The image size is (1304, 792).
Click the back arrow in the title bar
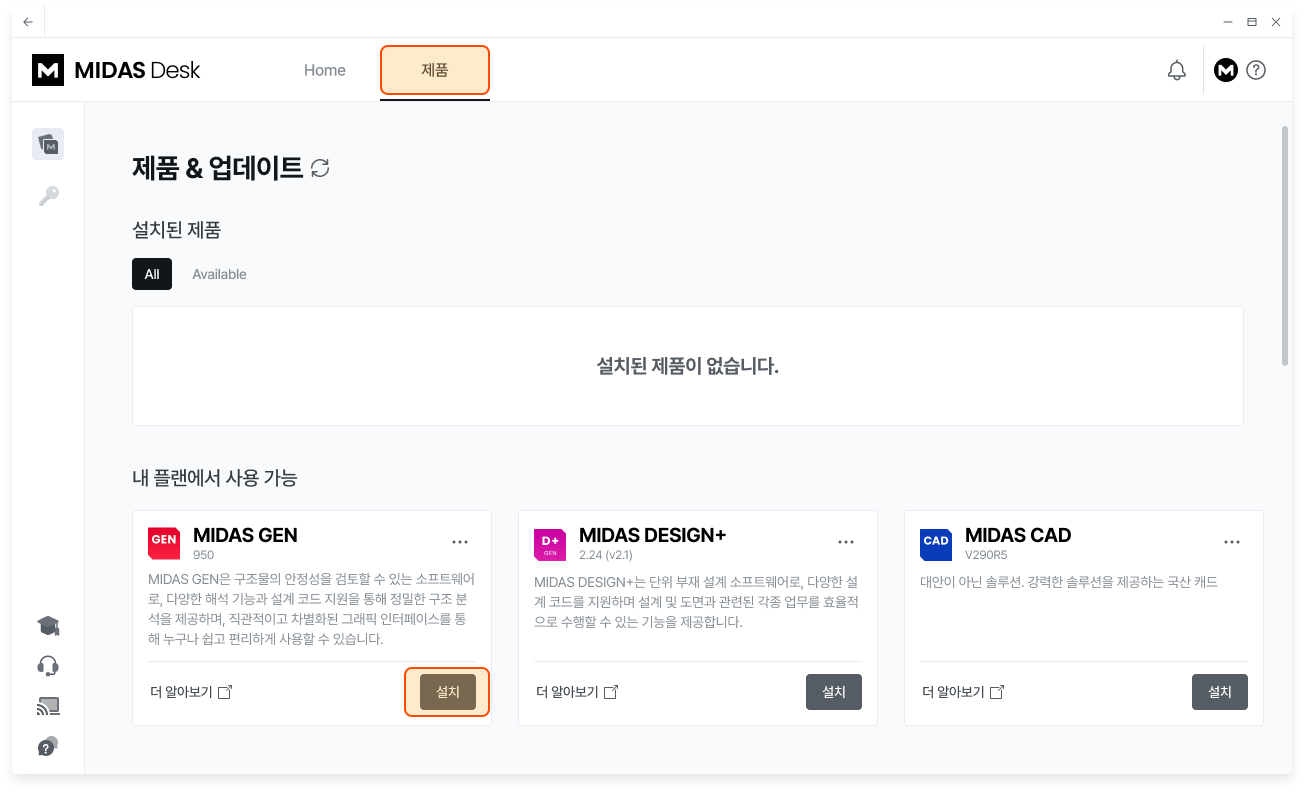[x=27, y=21]
